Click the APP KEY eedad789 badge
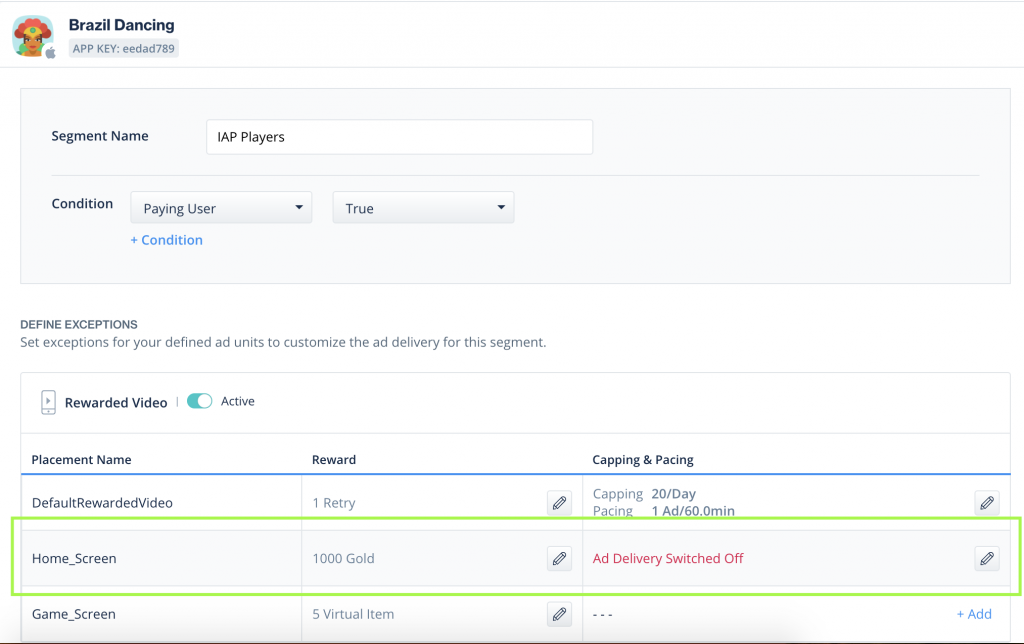The image size is (1024, 644). click(123, 47)
